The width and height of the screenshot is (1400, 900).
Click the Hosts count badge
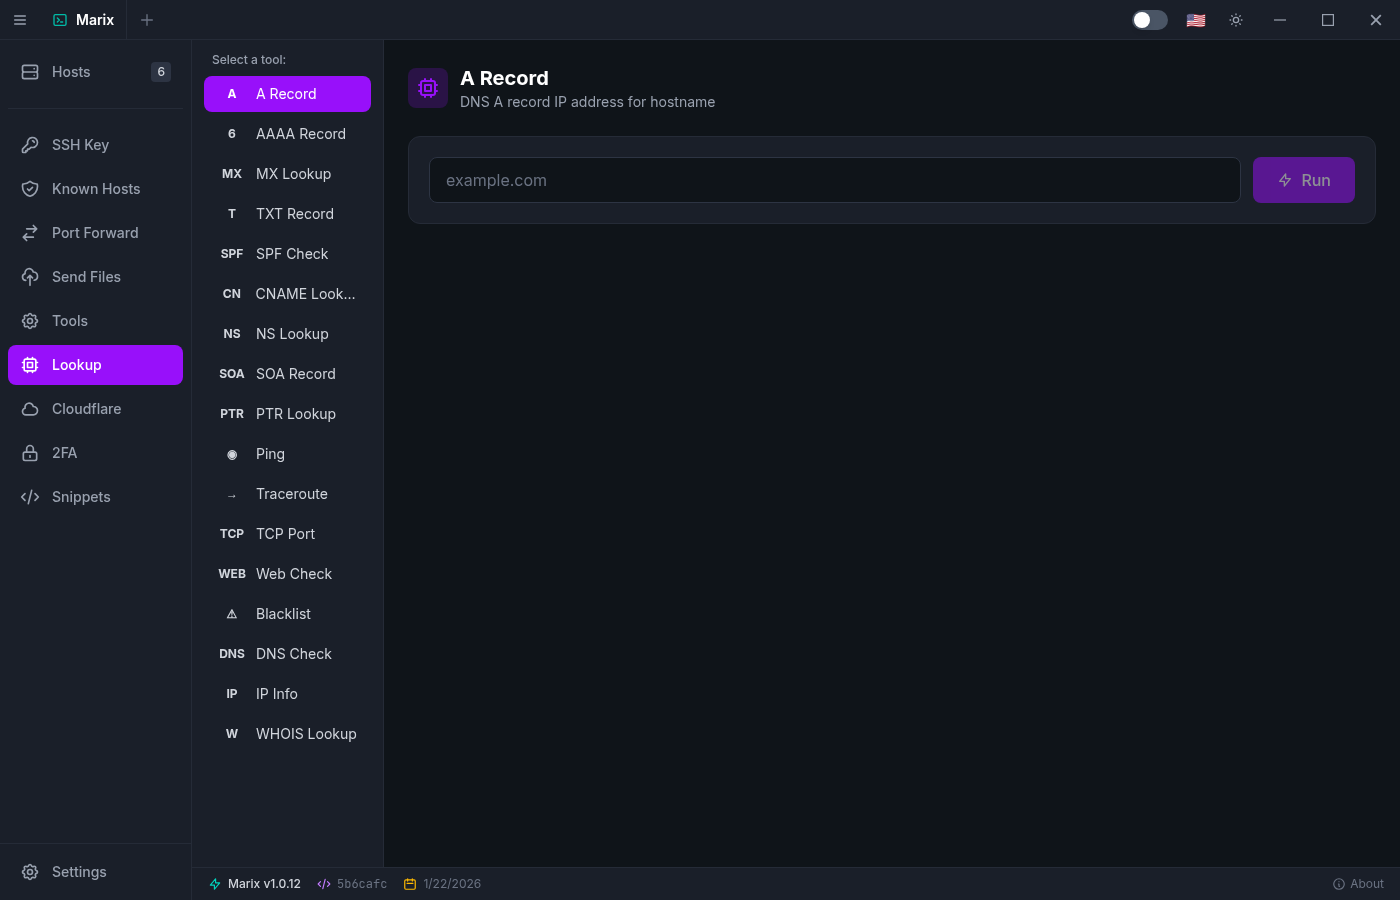[160, 72]
